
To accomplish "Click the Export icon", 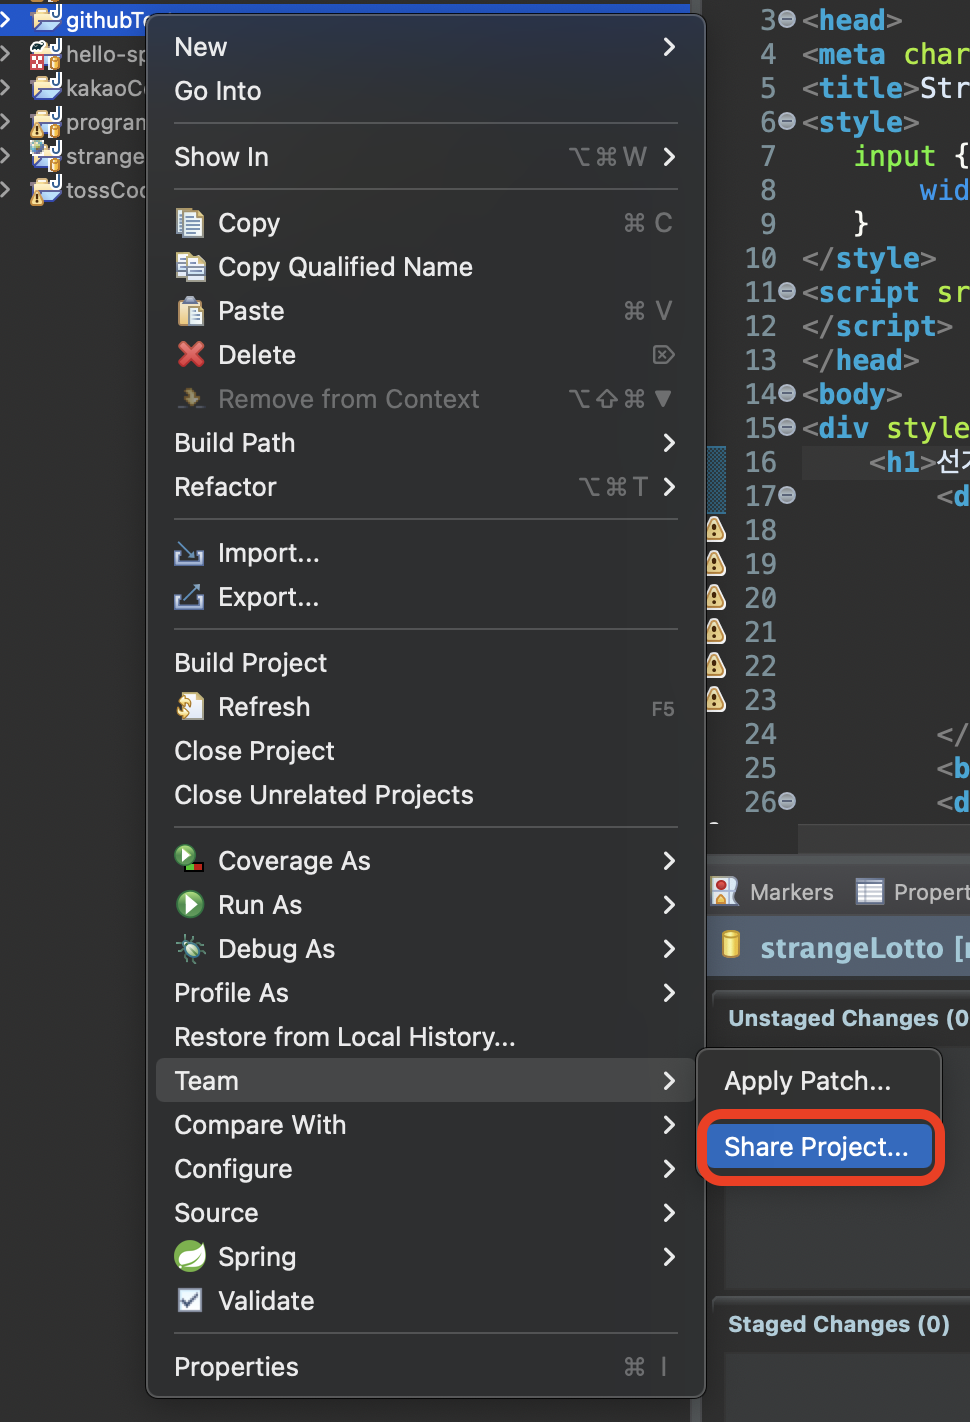I will (189, 597).
